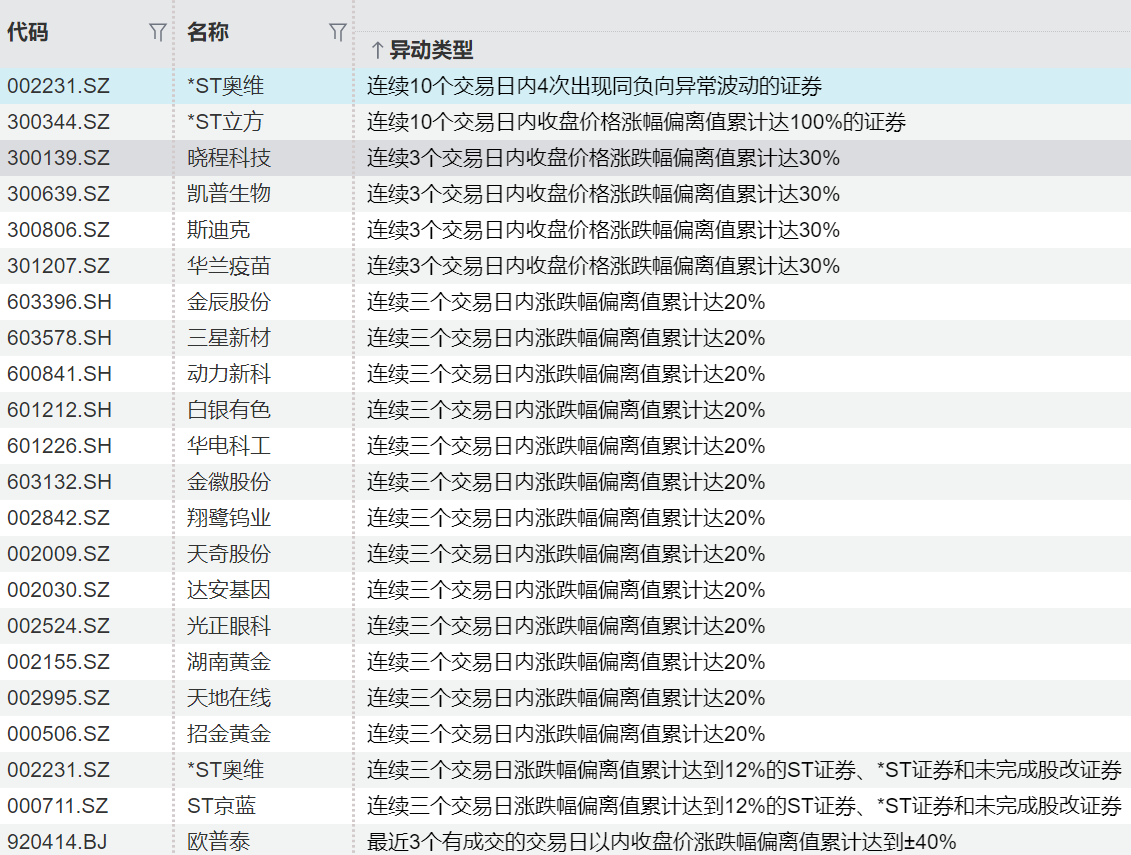Select code cell 920414.BJ
The height and width of the screenshot is (855, 1131).
point(57,842)
